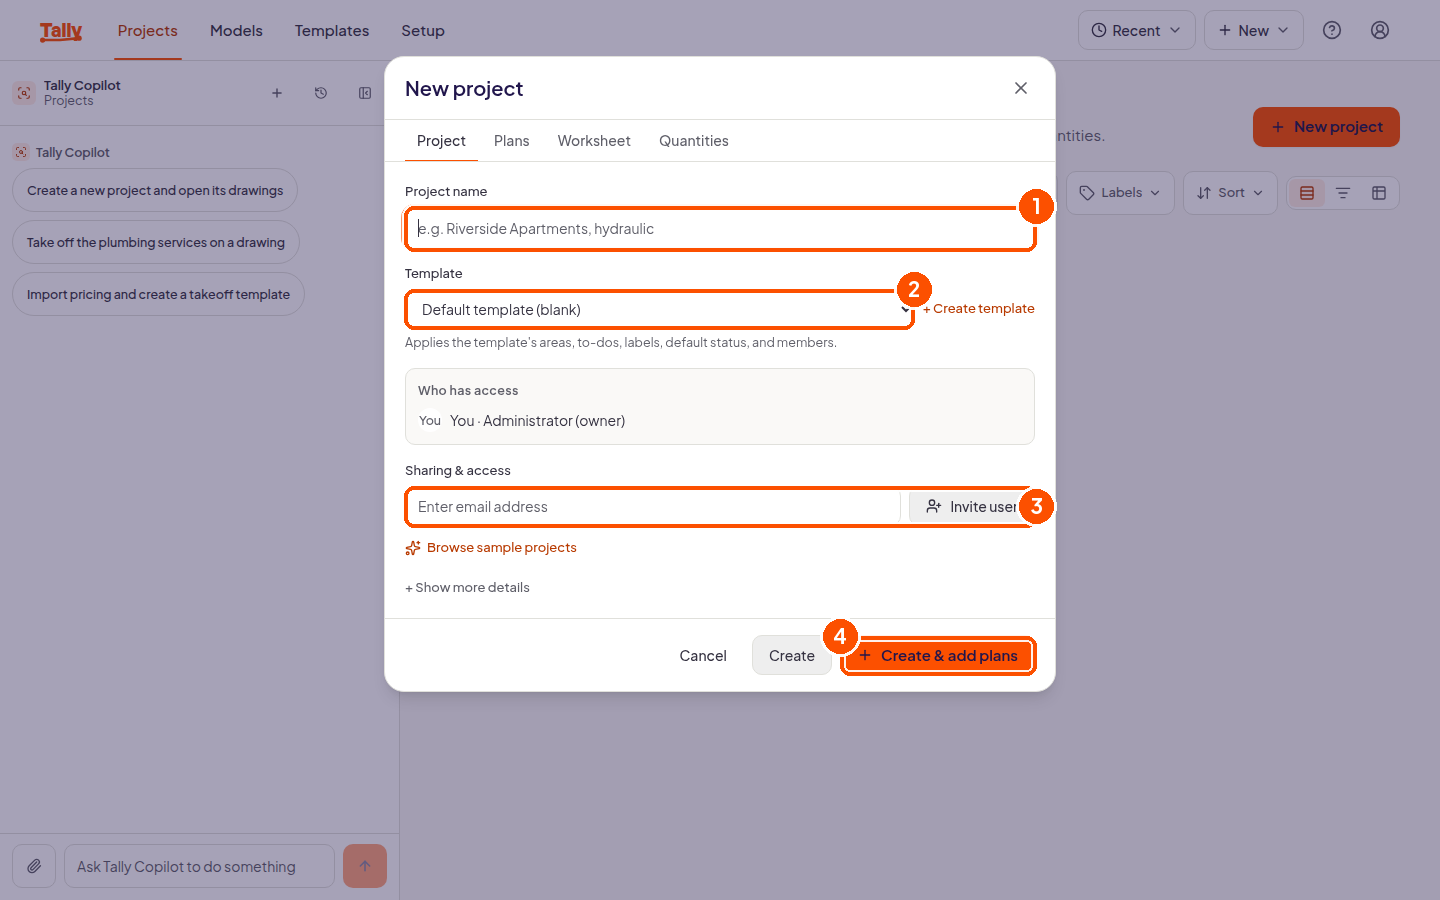Close the New project dialog
Viewport: 1440px width, 900px height.
[1021, 88]
